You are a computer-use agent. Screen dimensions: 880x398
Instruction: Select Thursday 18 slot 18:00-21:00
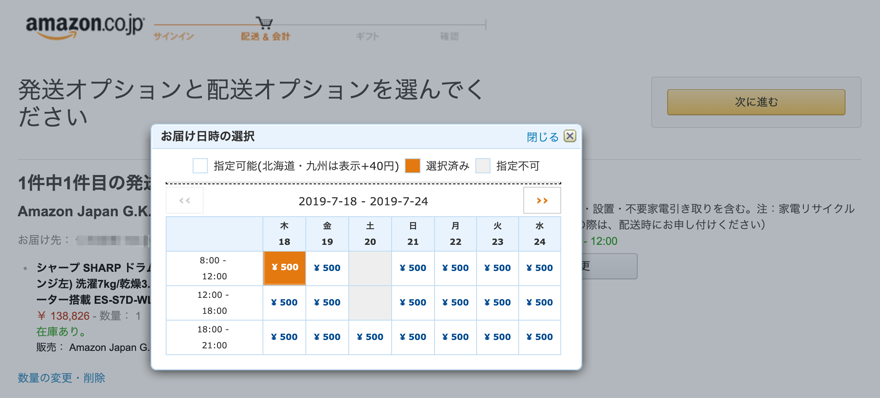tap(285, 337)
